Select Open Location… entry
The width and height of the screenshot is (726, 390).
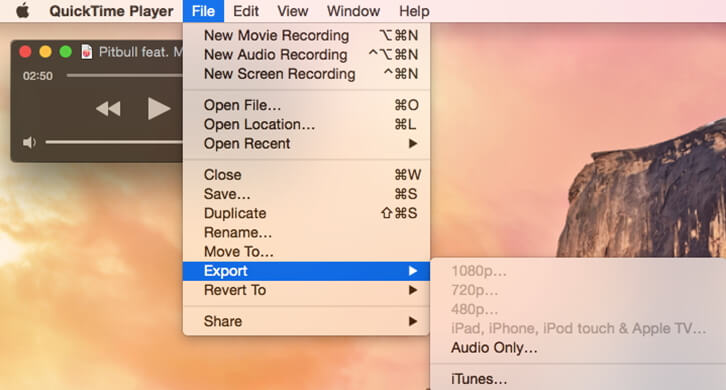pos(307,125)
